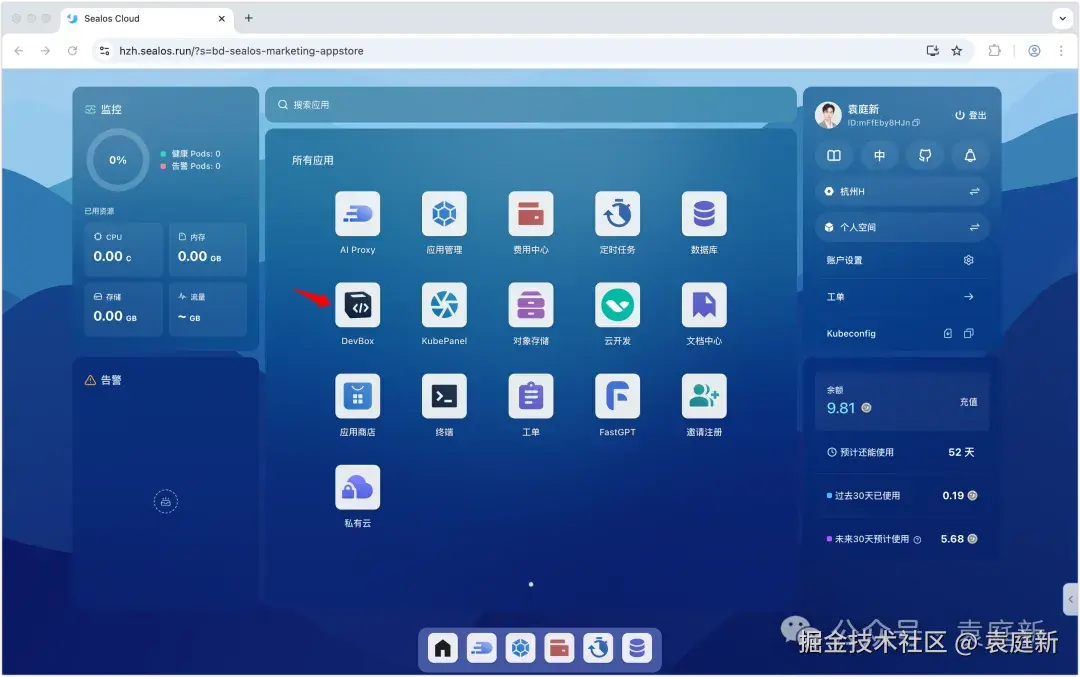Switch language with the 中 button
Viewport: 1080px width, 677px height.
coord(879,156)
